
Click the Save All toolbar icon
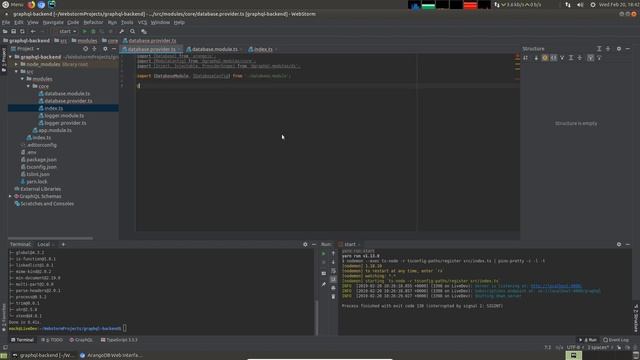click(13, 31)
